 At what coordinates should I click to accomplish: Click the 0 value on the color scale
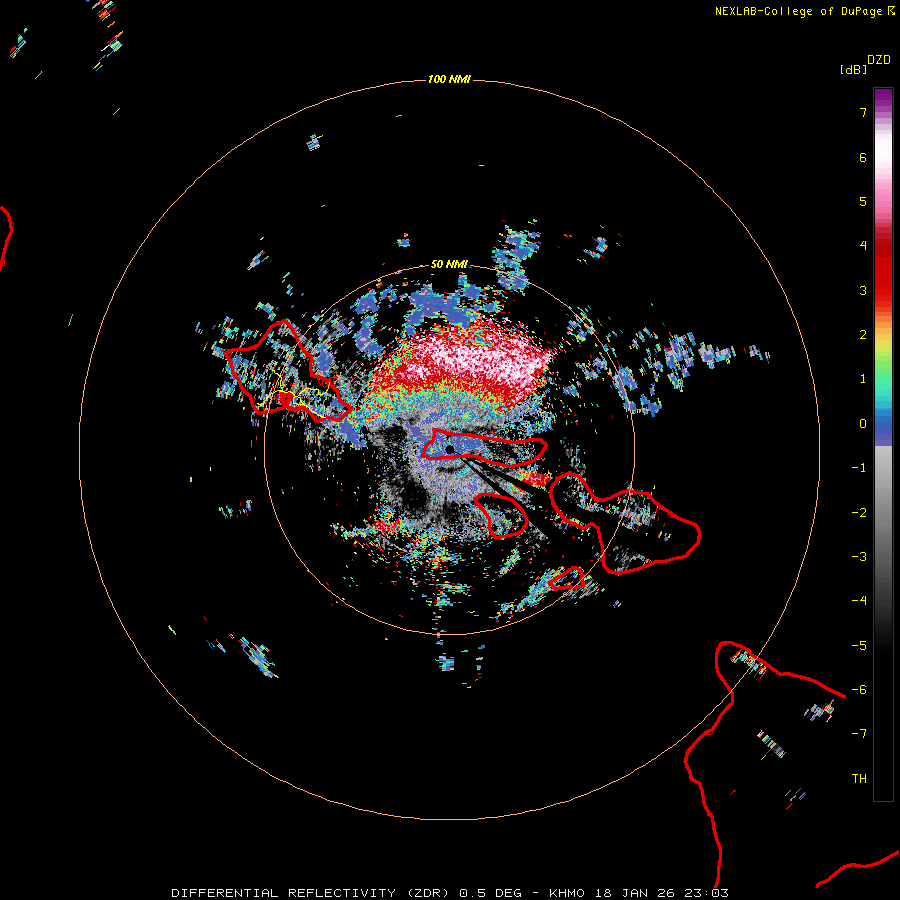863,424
